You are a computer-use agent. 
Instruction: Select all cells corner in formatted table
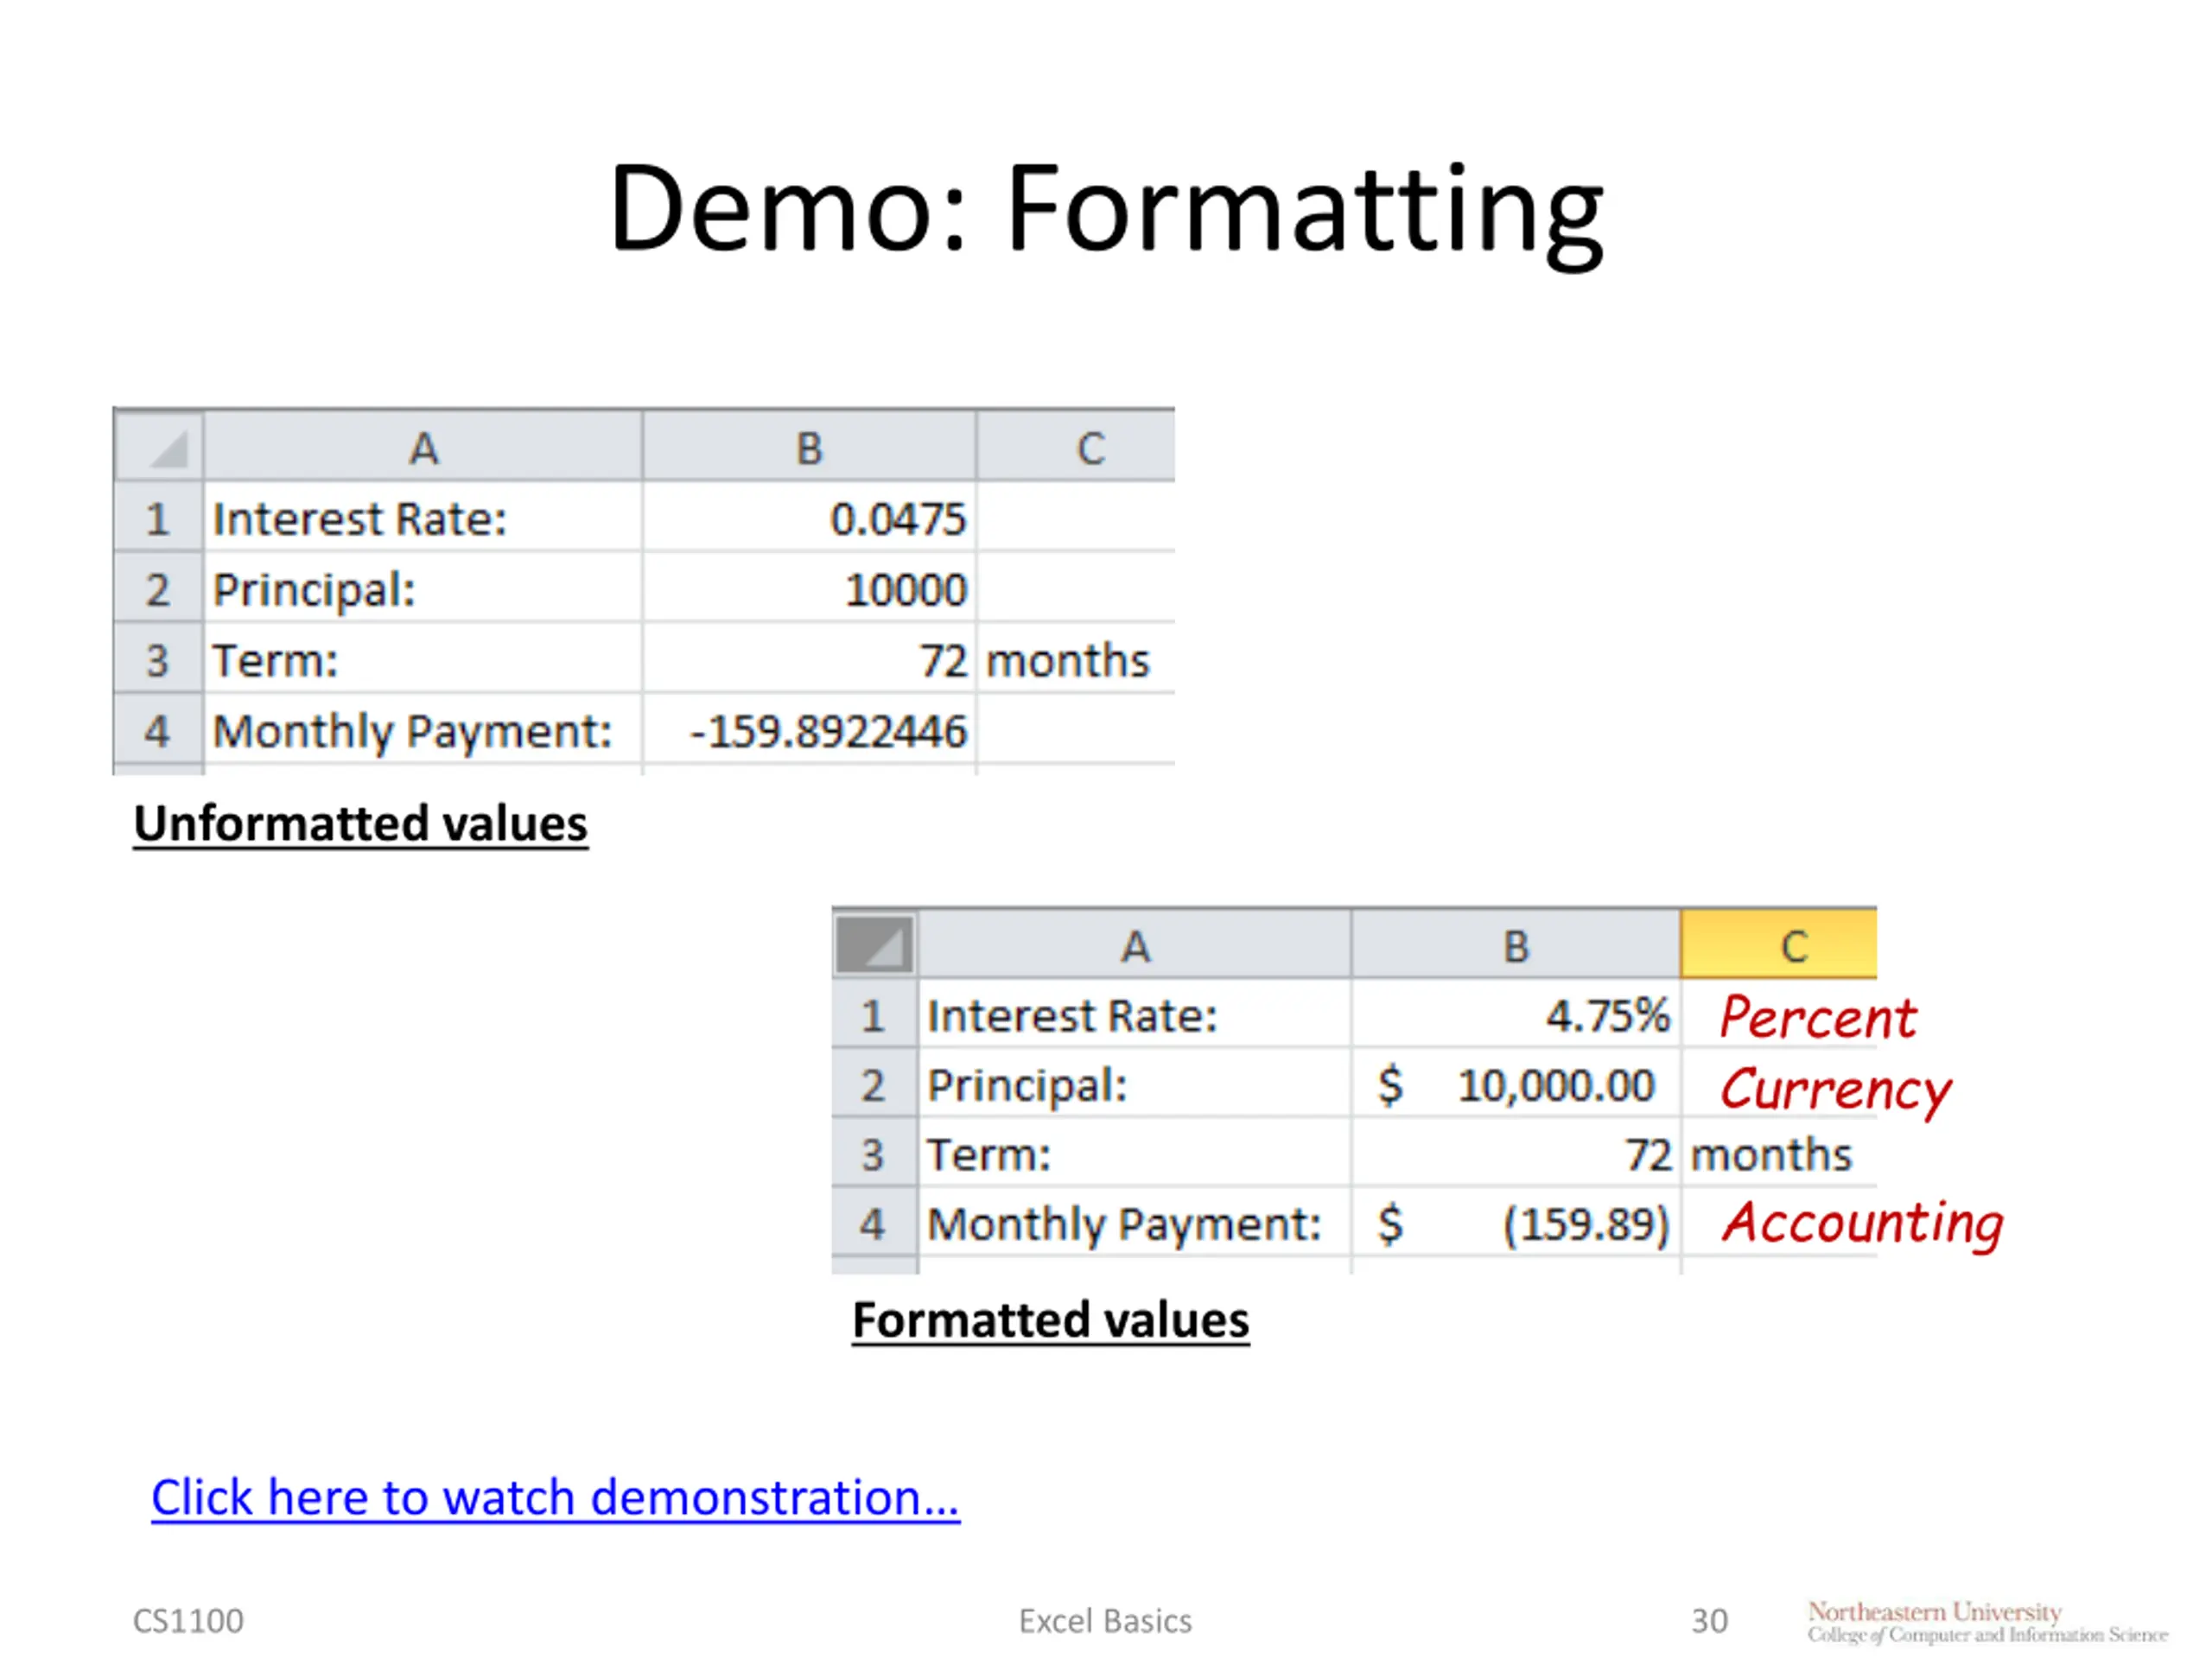coord(874,945)
